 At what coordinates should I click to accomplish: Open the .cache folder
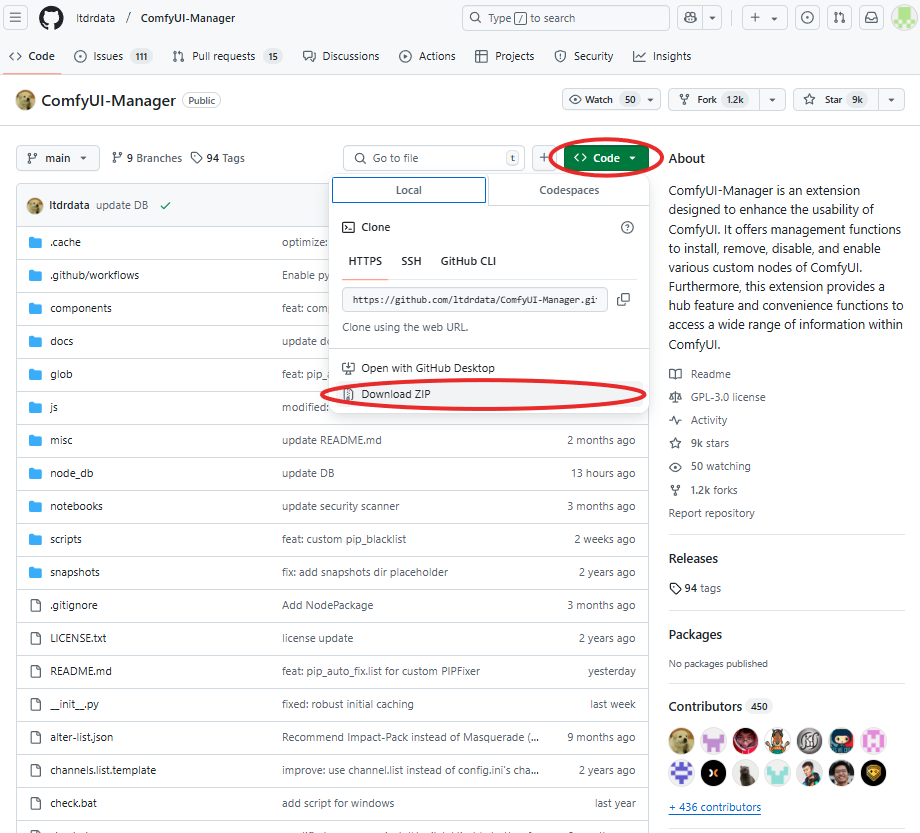tap(66, 242)
